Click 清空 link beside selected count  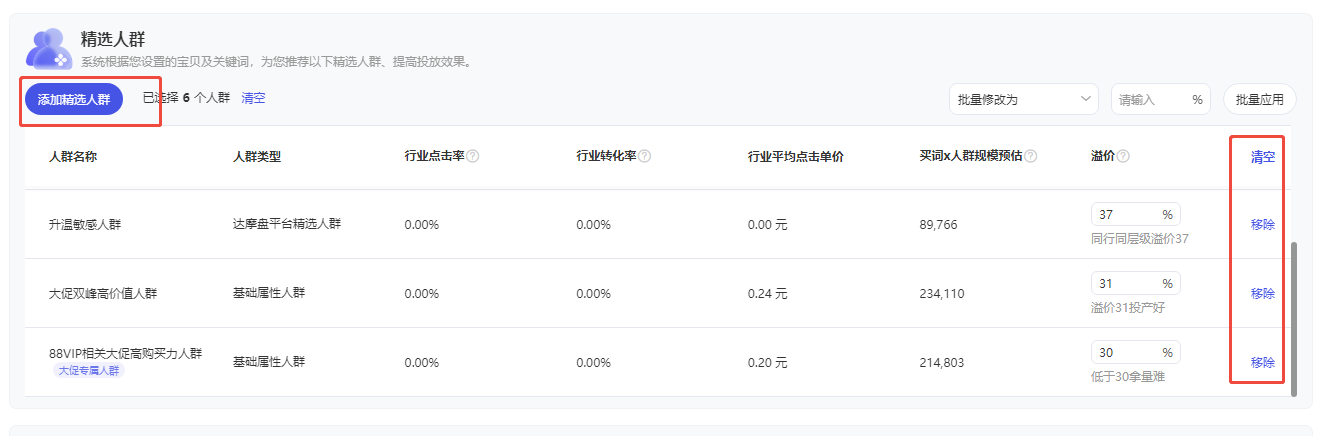coord(253,98)
